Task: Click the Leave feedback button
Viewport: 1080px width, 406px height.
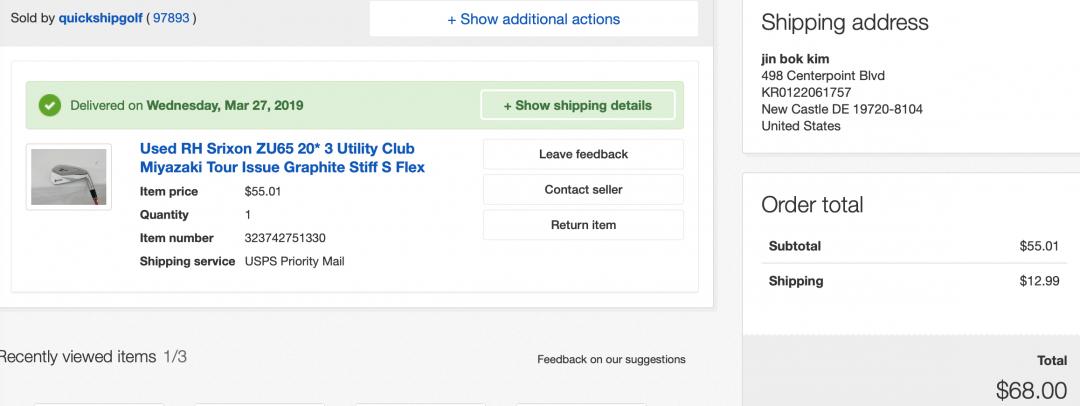Action: pos(583,154)
